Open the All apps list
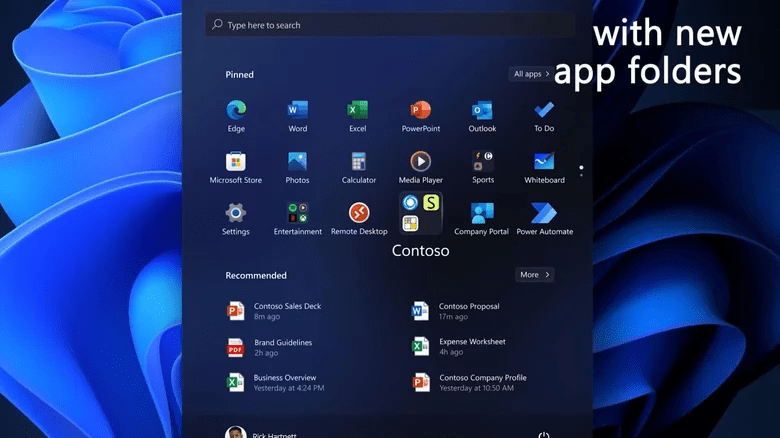The image size is (780, 438). (x=531, y=74)
